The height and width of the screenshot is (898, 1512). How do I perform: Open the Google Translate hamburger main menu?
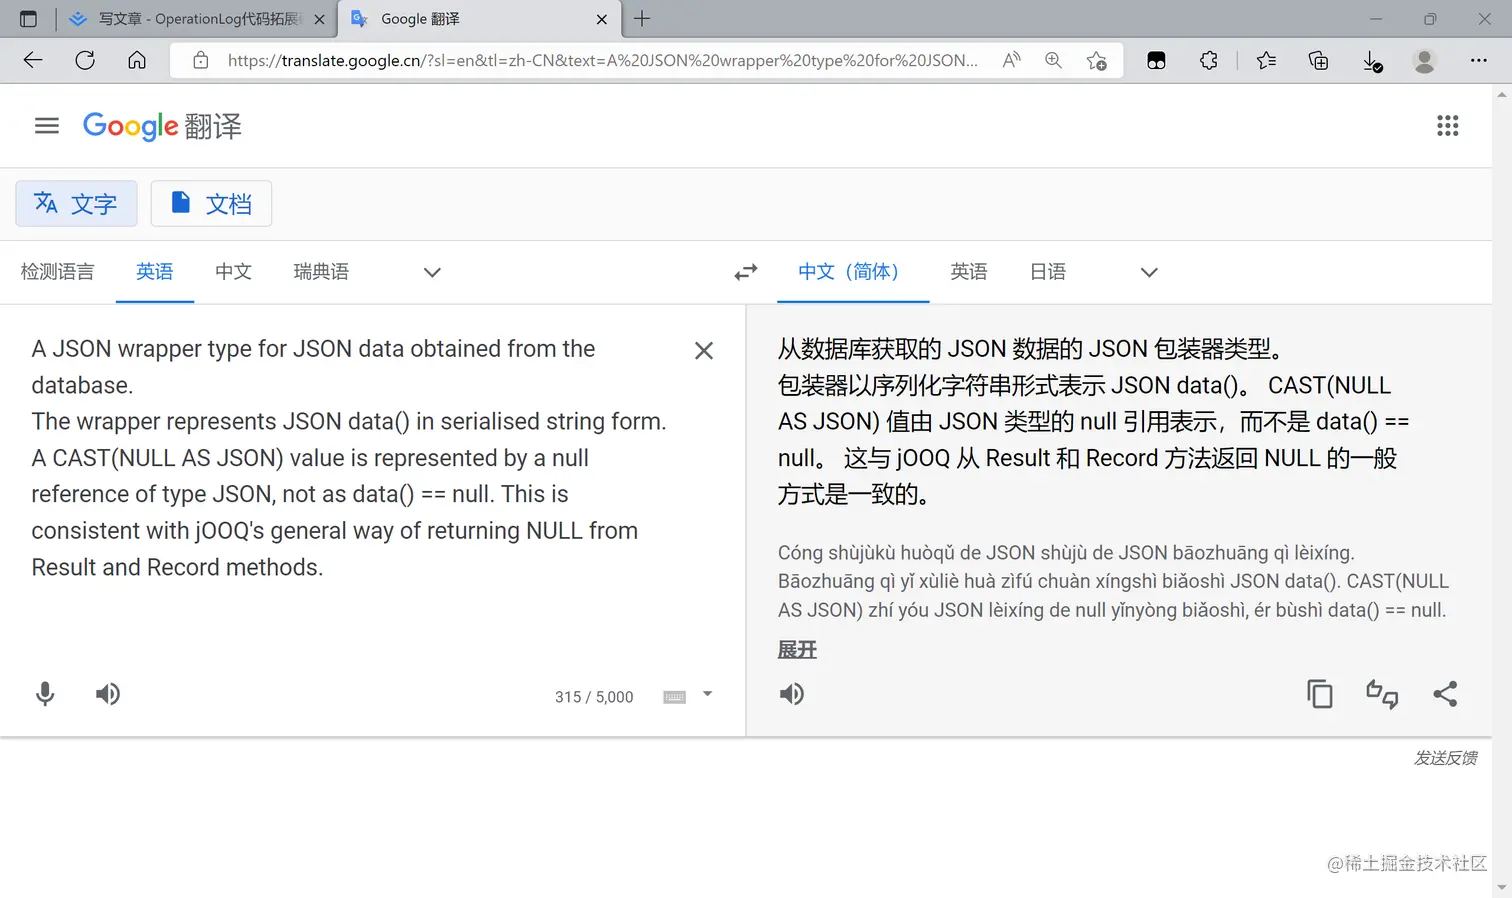pyautogui.click(x=47, y=126)
